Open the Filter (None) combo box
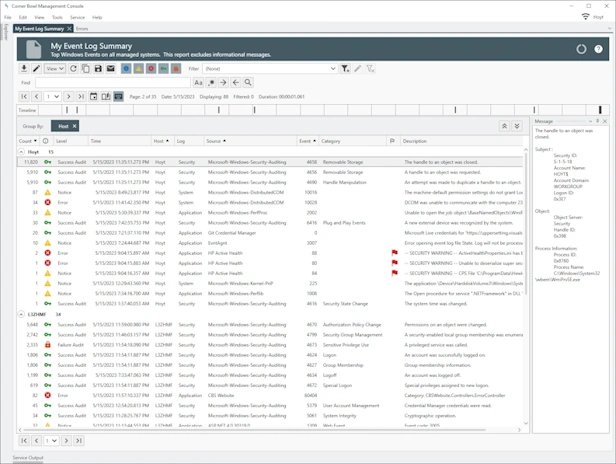Screen dimensions: 616x464 [270, 69]
